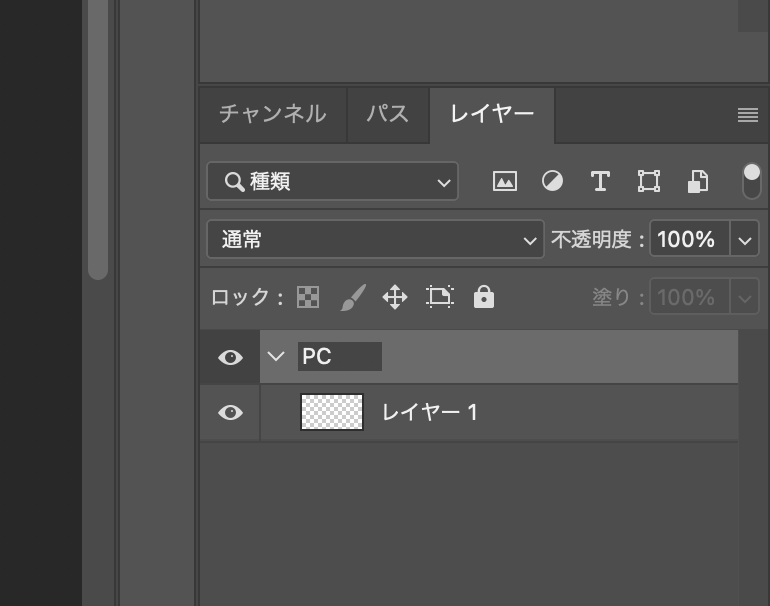Filter layers by pixel layer icon
This screenshot has height=606, width=770.
(505, 181)
